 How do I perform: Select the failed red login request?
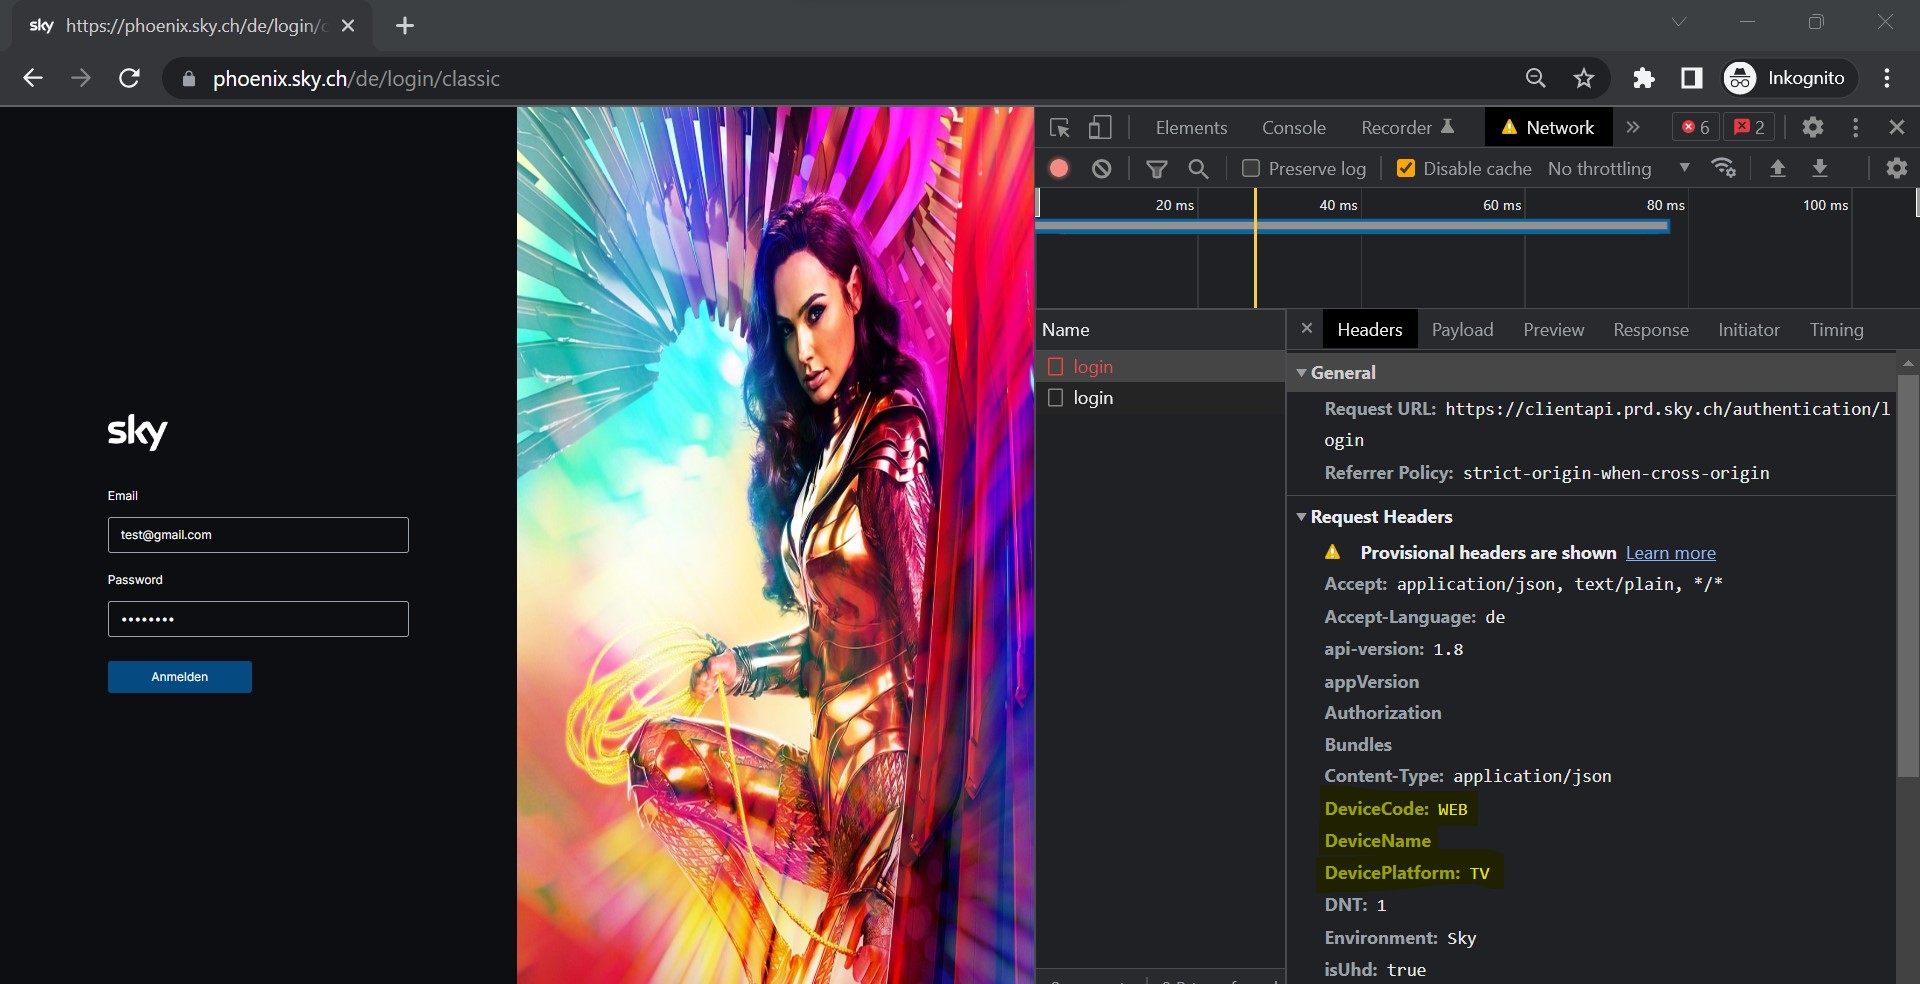pos(1160,366)
